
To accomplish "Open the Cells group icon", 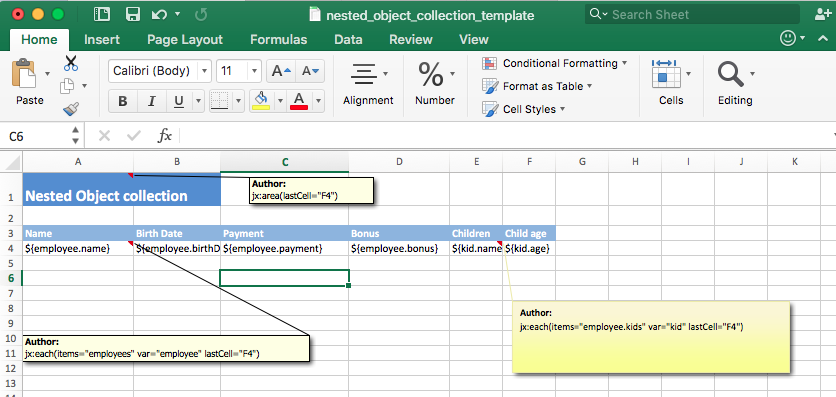I will (665, 74).
